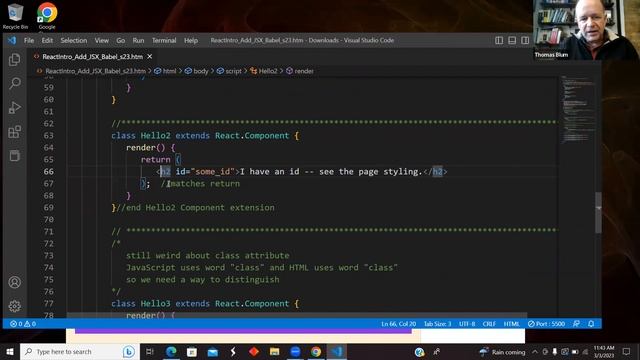
Task: Toggle primary side bar layout icon
Action: point(499,40)
